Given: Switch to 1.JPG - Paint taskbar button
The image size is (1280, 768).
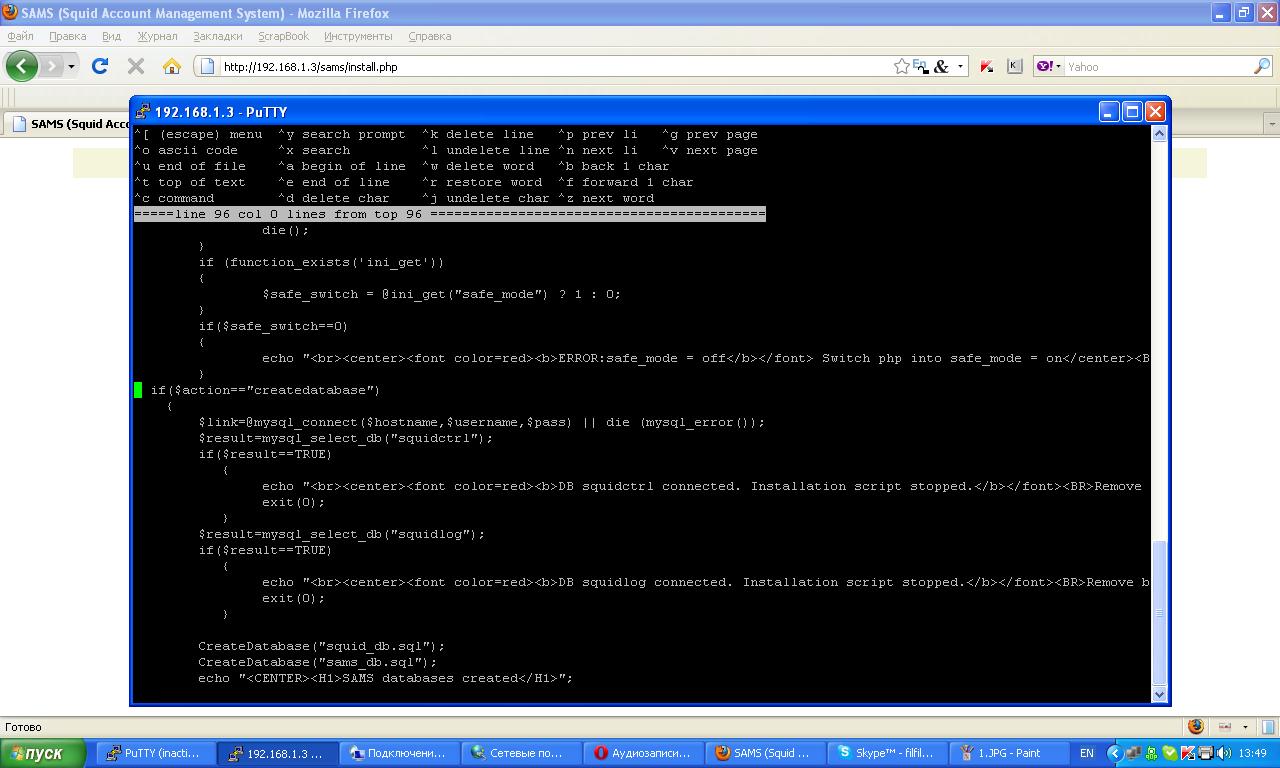Looking at the screenshot, I should (x=1009, y=753).
